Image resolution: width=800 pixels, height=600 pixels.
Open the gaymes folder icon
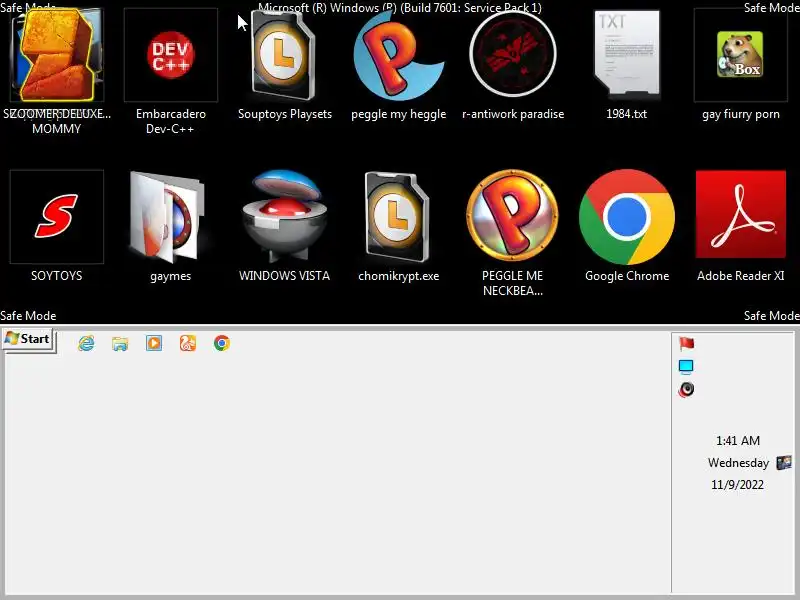(168, 215)
